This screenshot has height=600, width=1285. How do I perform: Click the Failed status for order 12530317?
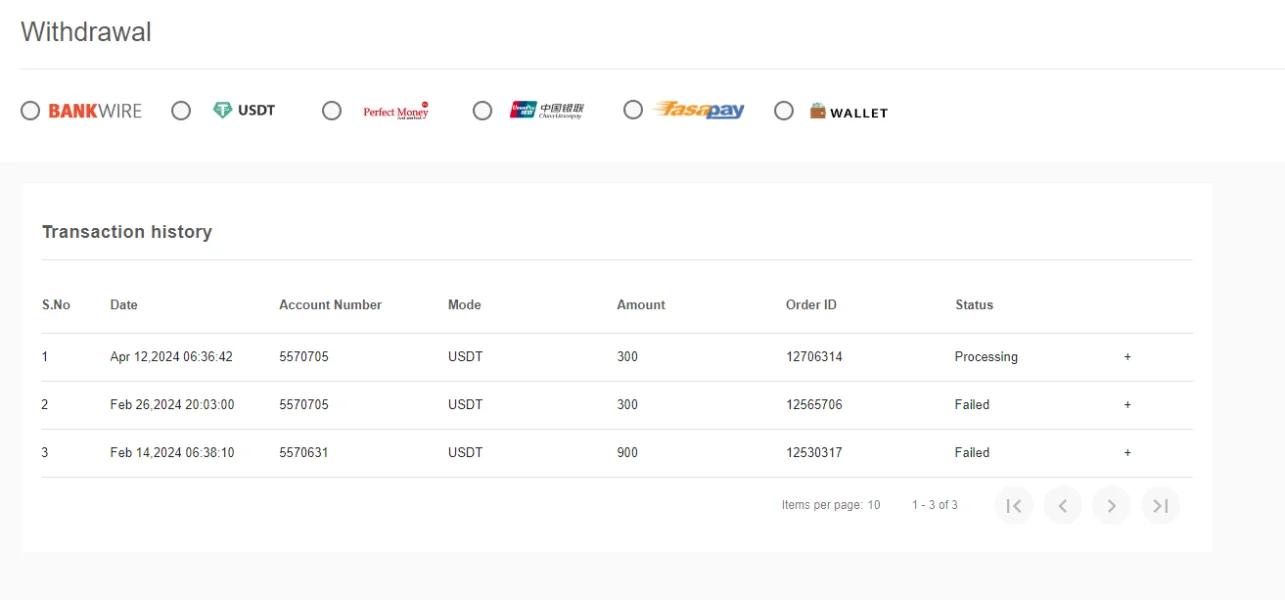click(x=972, y=453)
